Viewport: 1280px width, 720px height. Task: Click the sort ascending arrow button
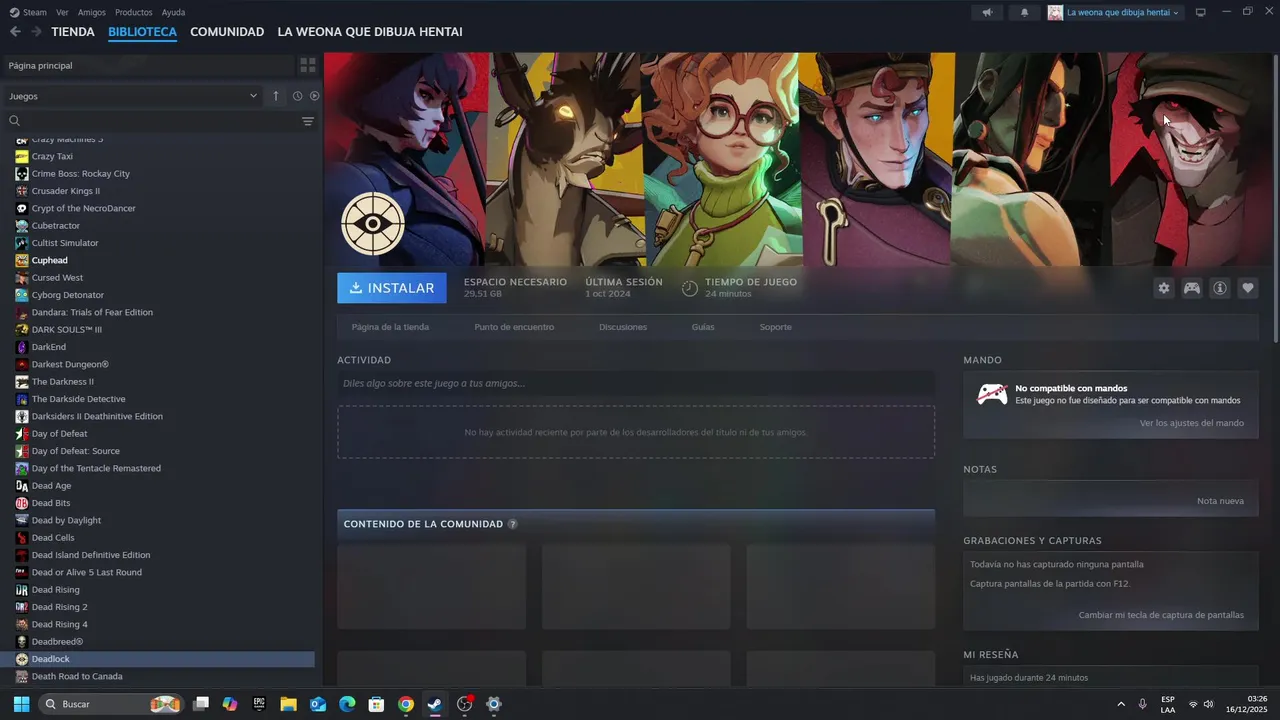(x=276, y=96)
